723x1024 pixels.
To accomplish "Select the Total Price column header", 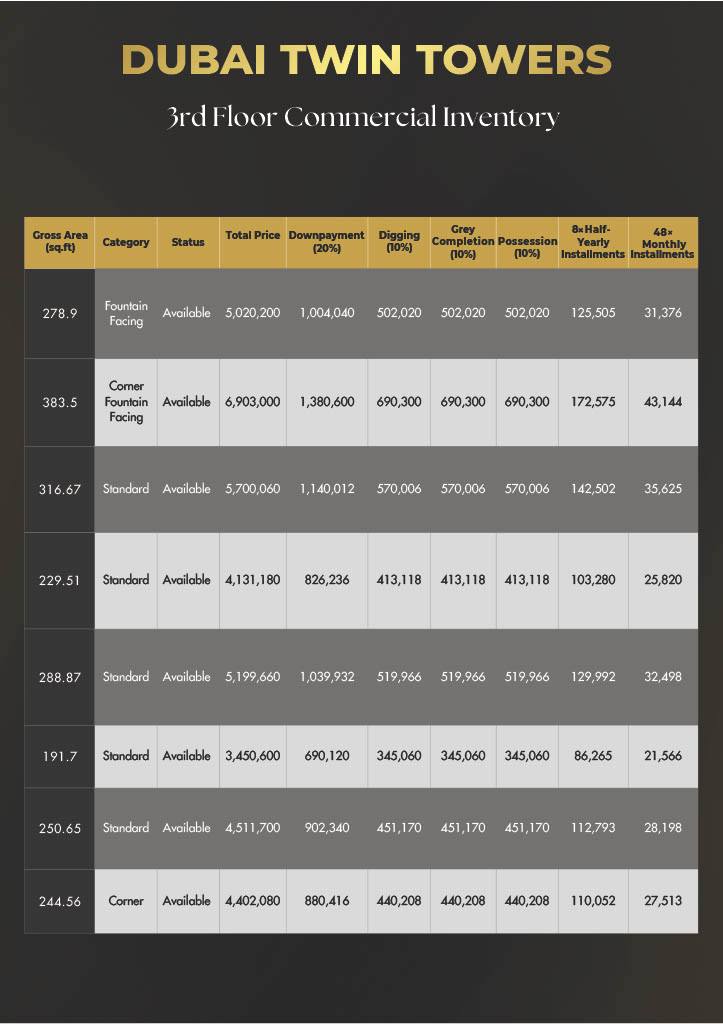I will (253, 236).
